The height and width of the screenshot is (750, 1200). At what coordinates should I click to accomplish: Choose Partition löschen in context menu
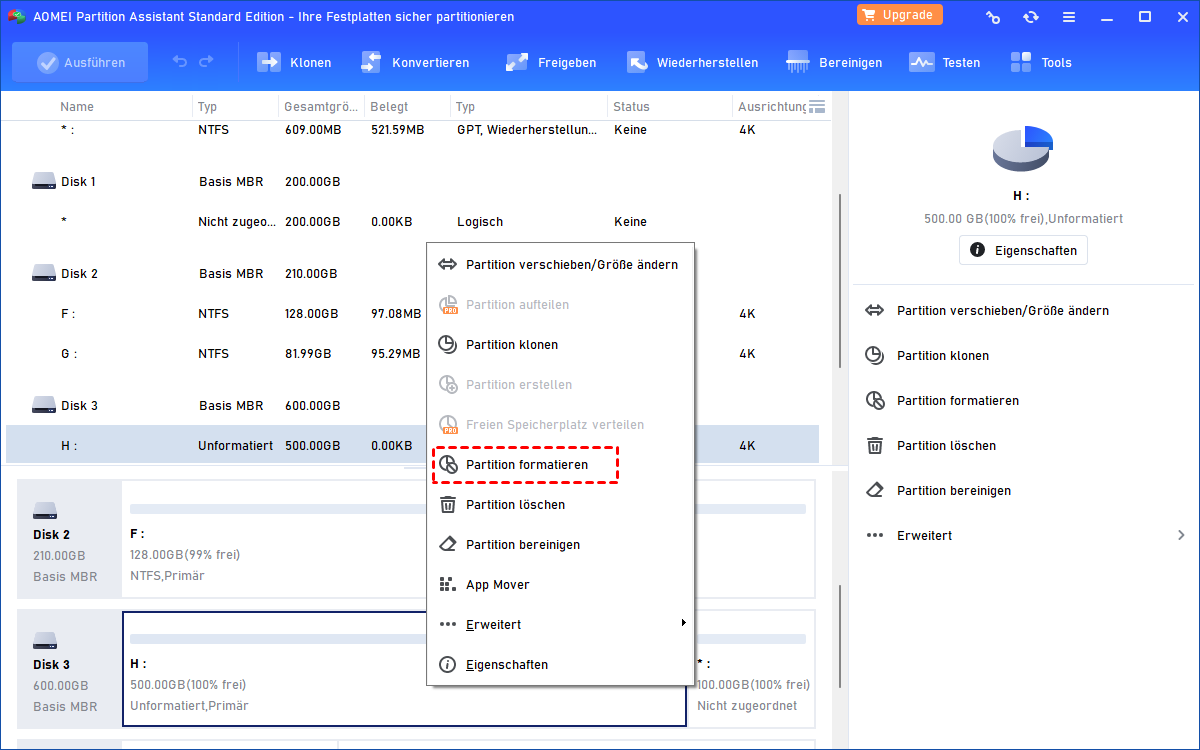[x=560, y=505]
